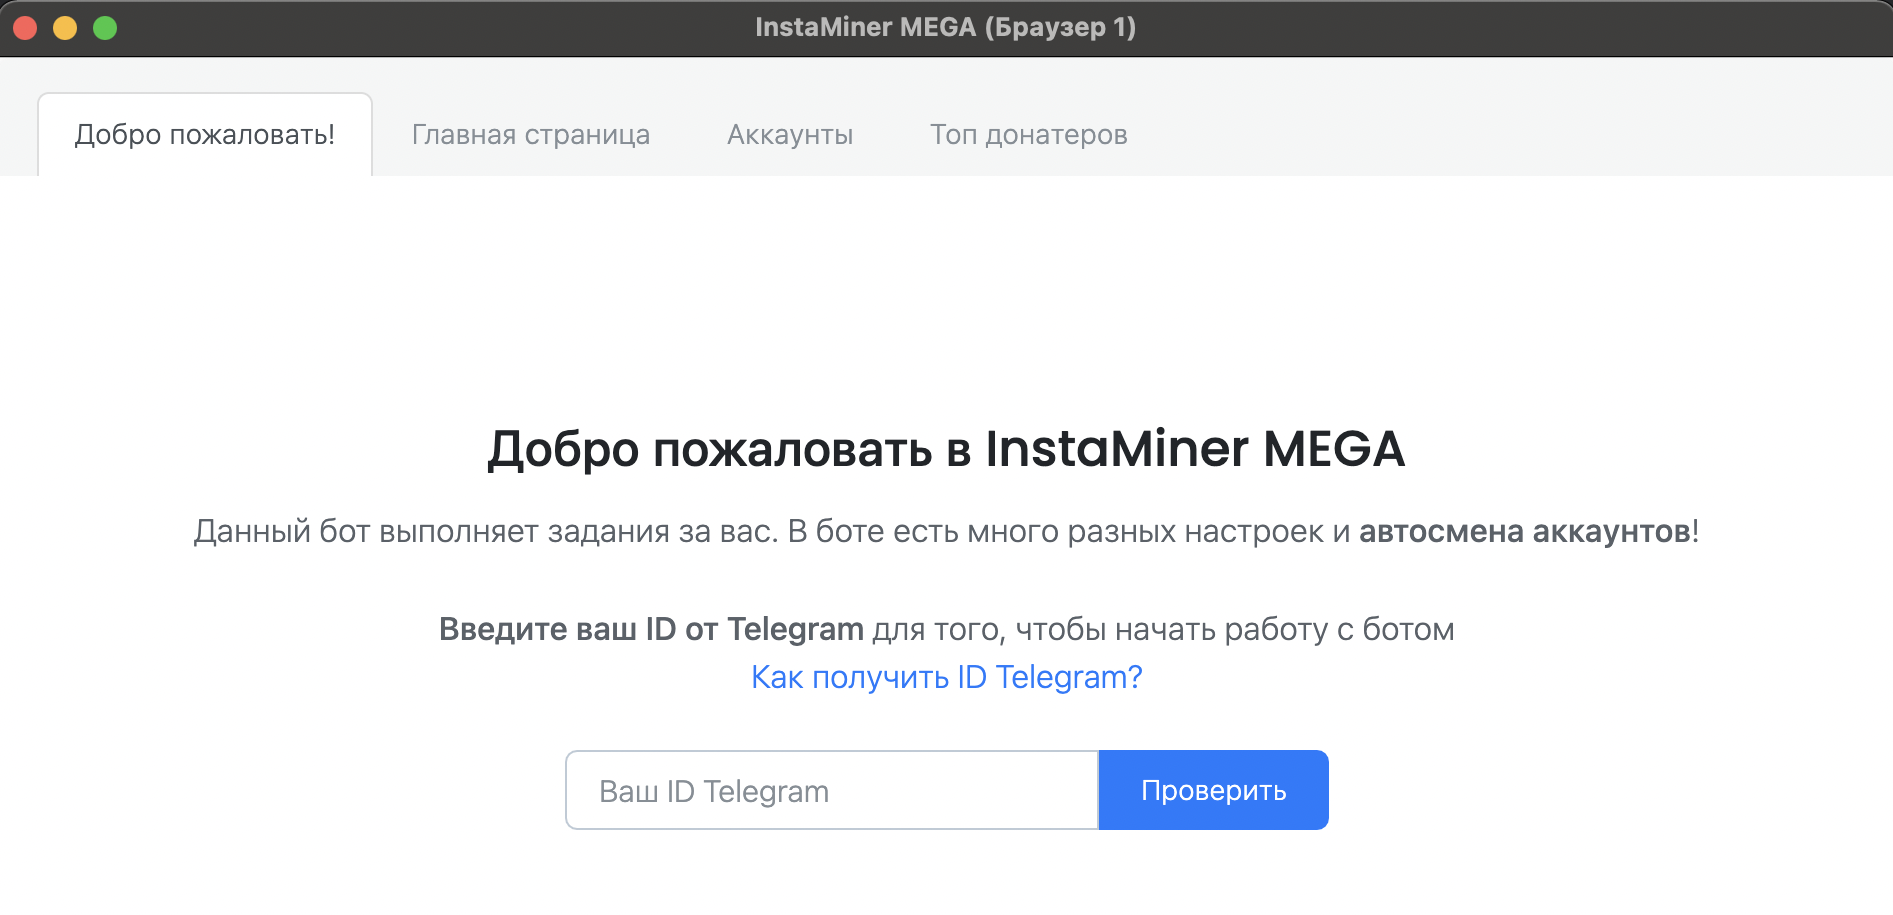Activate the Проверить submit control
Viewport: 1893px width, 915px height.
[1213, 789]
